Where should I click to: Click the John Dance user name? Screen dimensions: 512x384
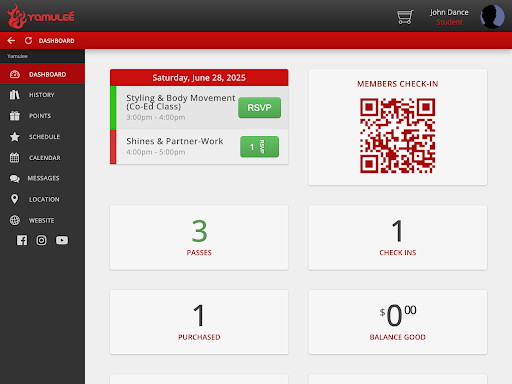(449, 12)
